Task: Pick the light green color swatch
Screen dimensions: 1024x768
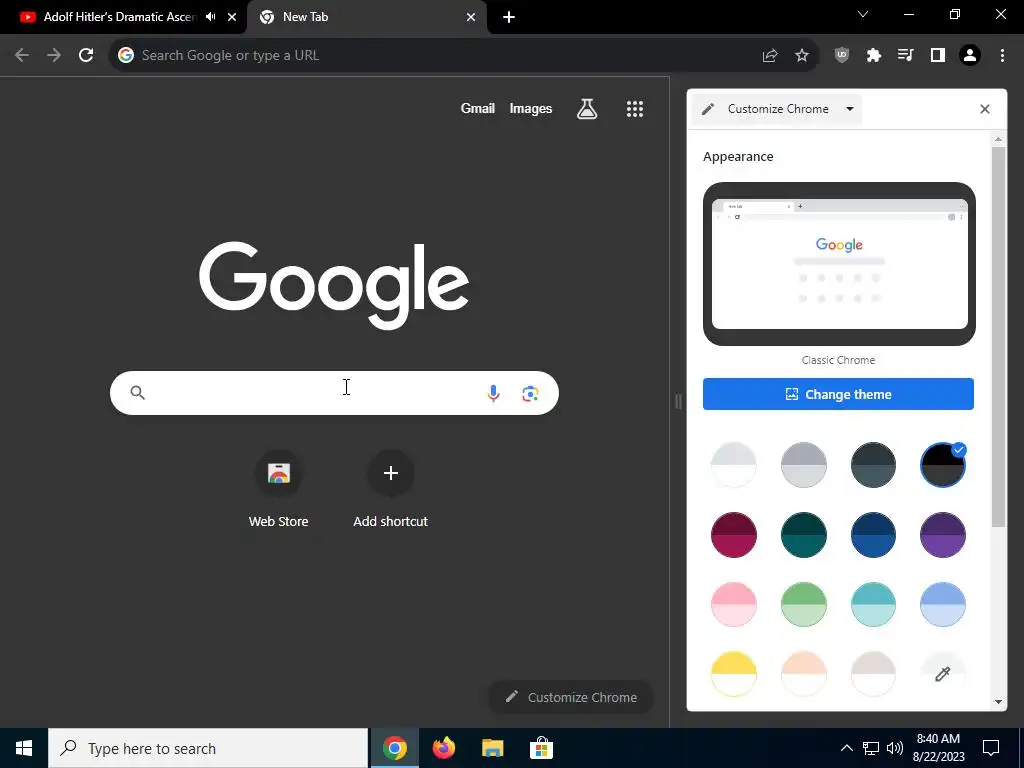Action: [803, 605]
